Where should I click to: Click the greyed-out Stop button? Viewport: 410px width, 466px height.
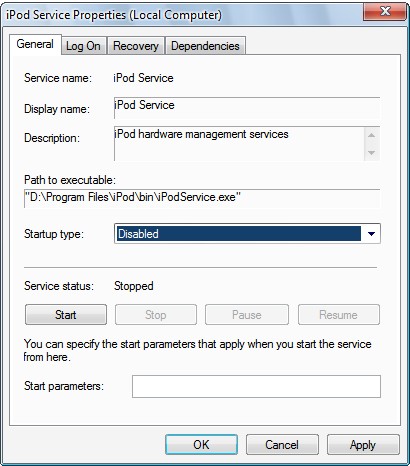[x=156, y=315]
